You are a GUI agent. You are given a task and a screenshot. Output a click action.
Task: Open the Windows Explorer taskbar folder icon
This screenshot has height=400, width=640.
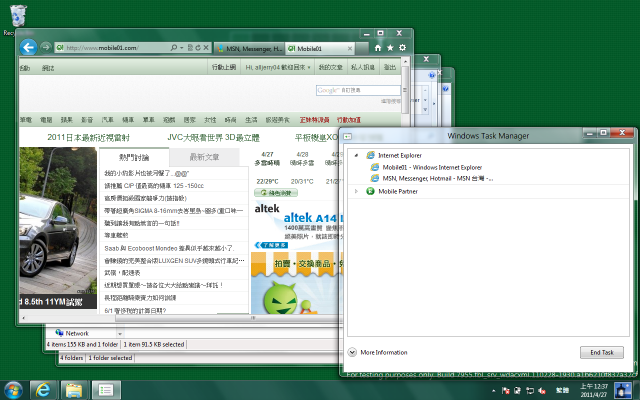(x=74, y=390)
